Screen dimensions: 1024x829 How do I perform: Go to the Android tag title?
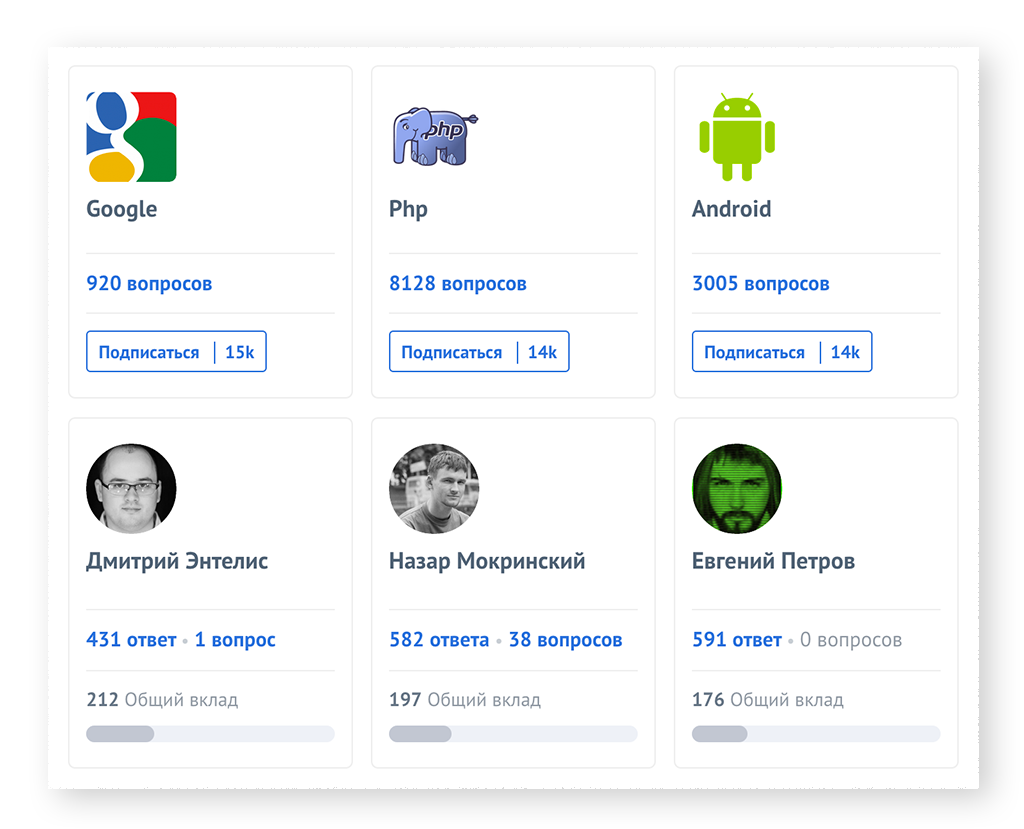(731, 209)
